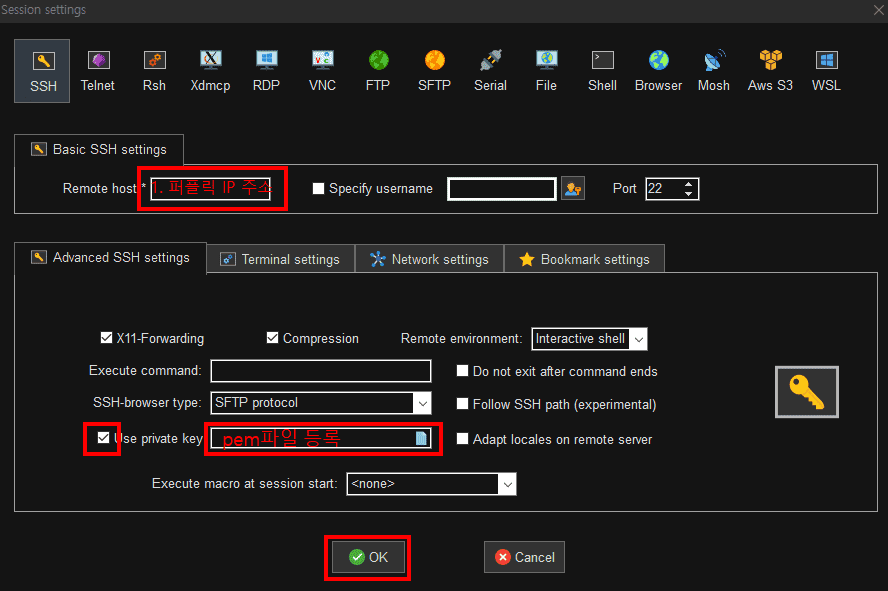Select the Aws S3 session type
This screenshot has height=591, width=888.
pyautogui.click(x=770, y=71)
